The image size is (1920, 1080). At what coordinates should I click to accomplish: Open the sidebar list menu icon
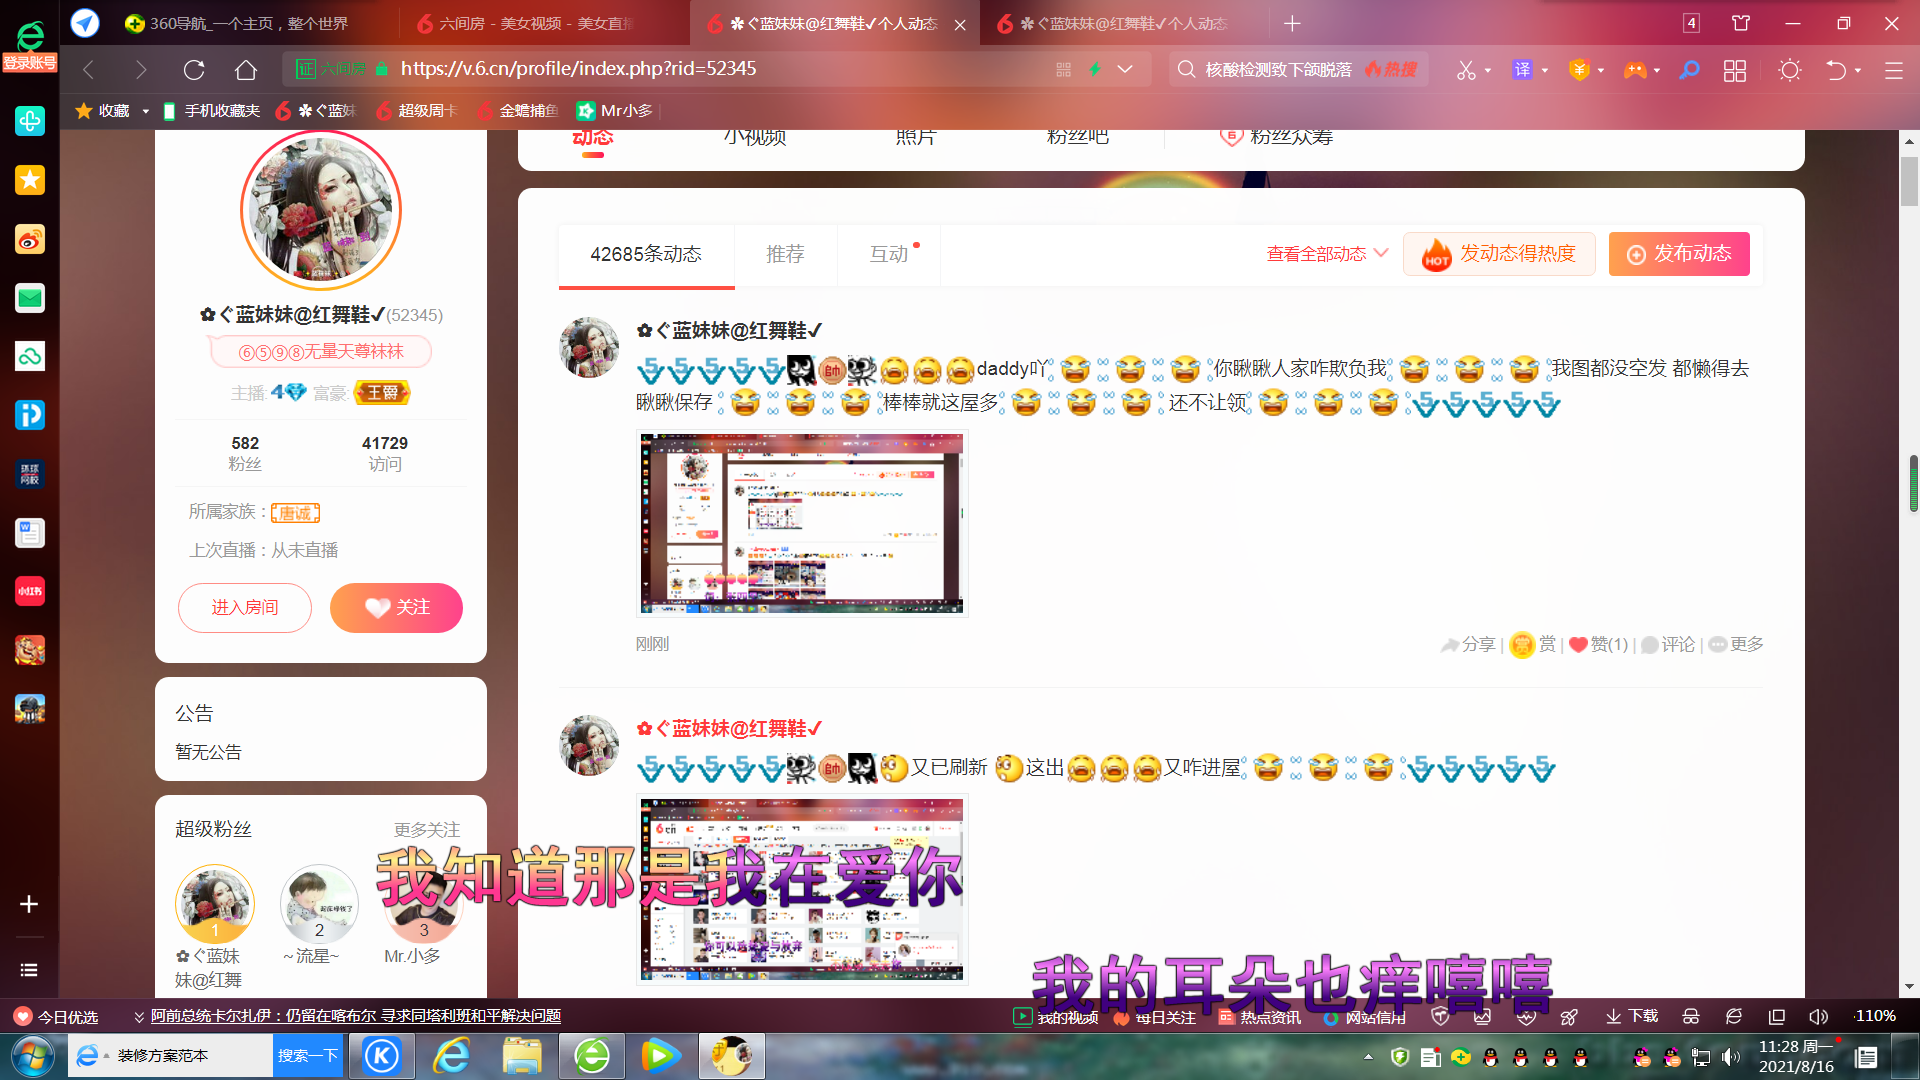(x=29, y=970)
